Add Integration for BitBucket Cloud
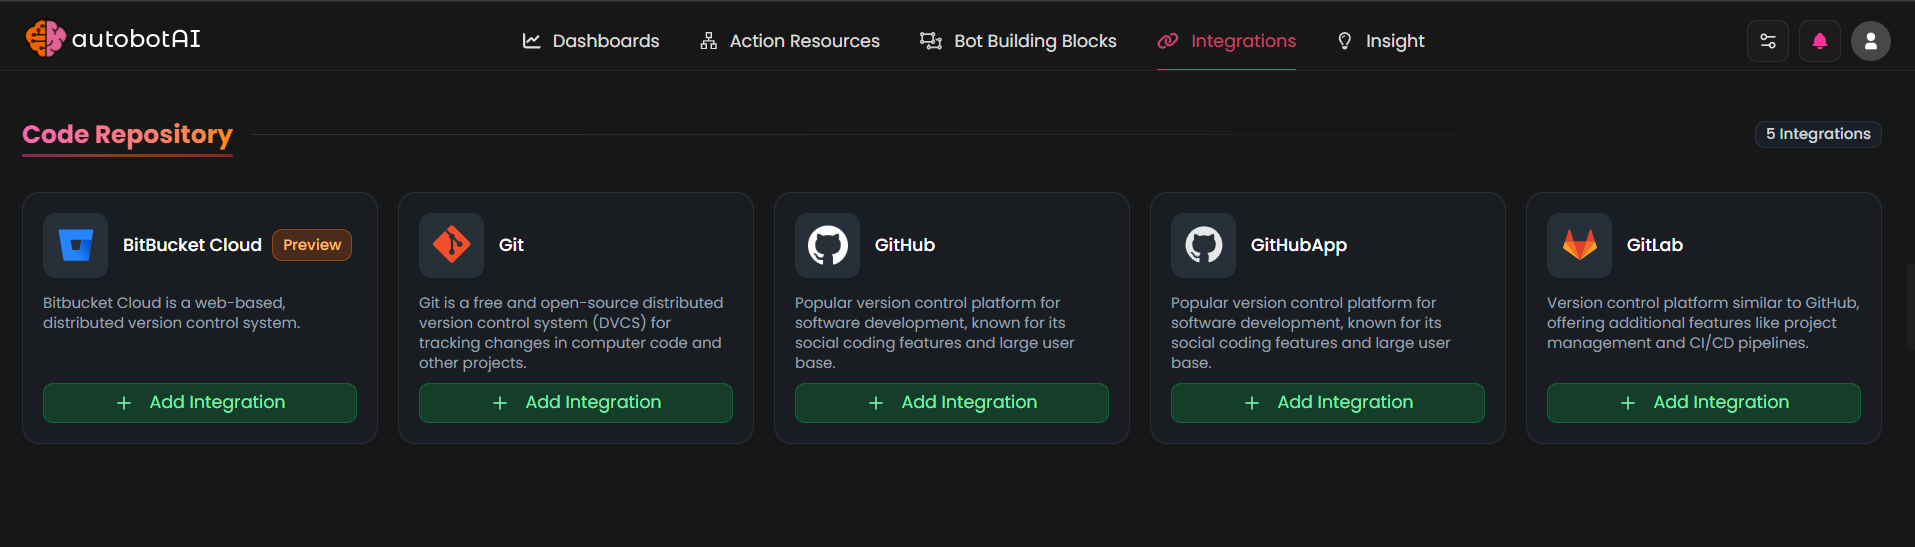Viewport: 1915px width, 547px height. 200,403
